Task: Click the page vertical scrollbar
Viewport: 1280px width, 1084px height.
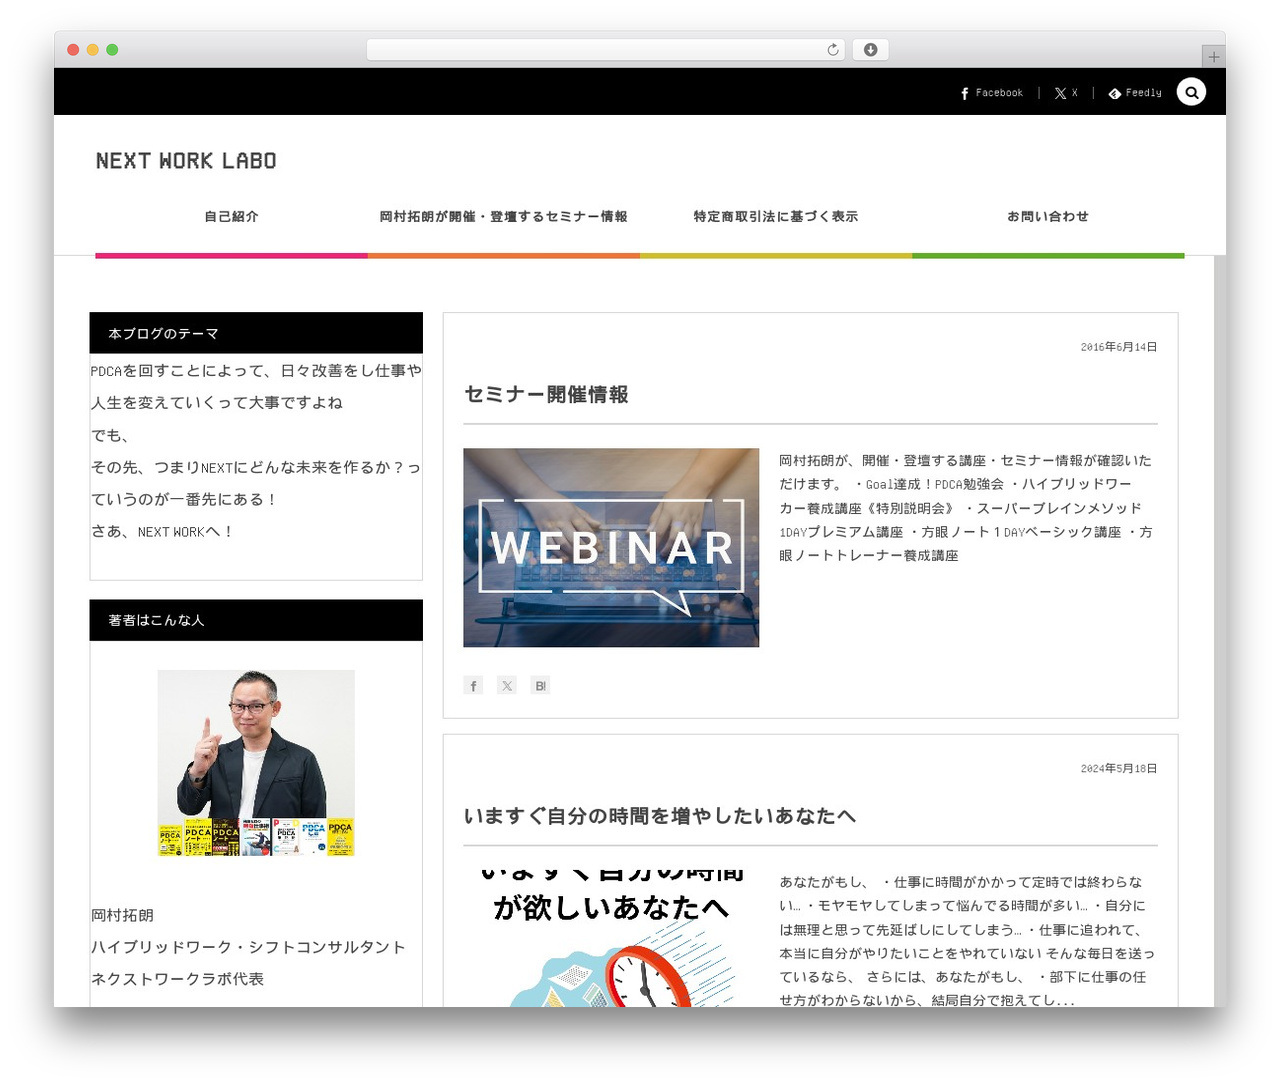Action: 1219,630
